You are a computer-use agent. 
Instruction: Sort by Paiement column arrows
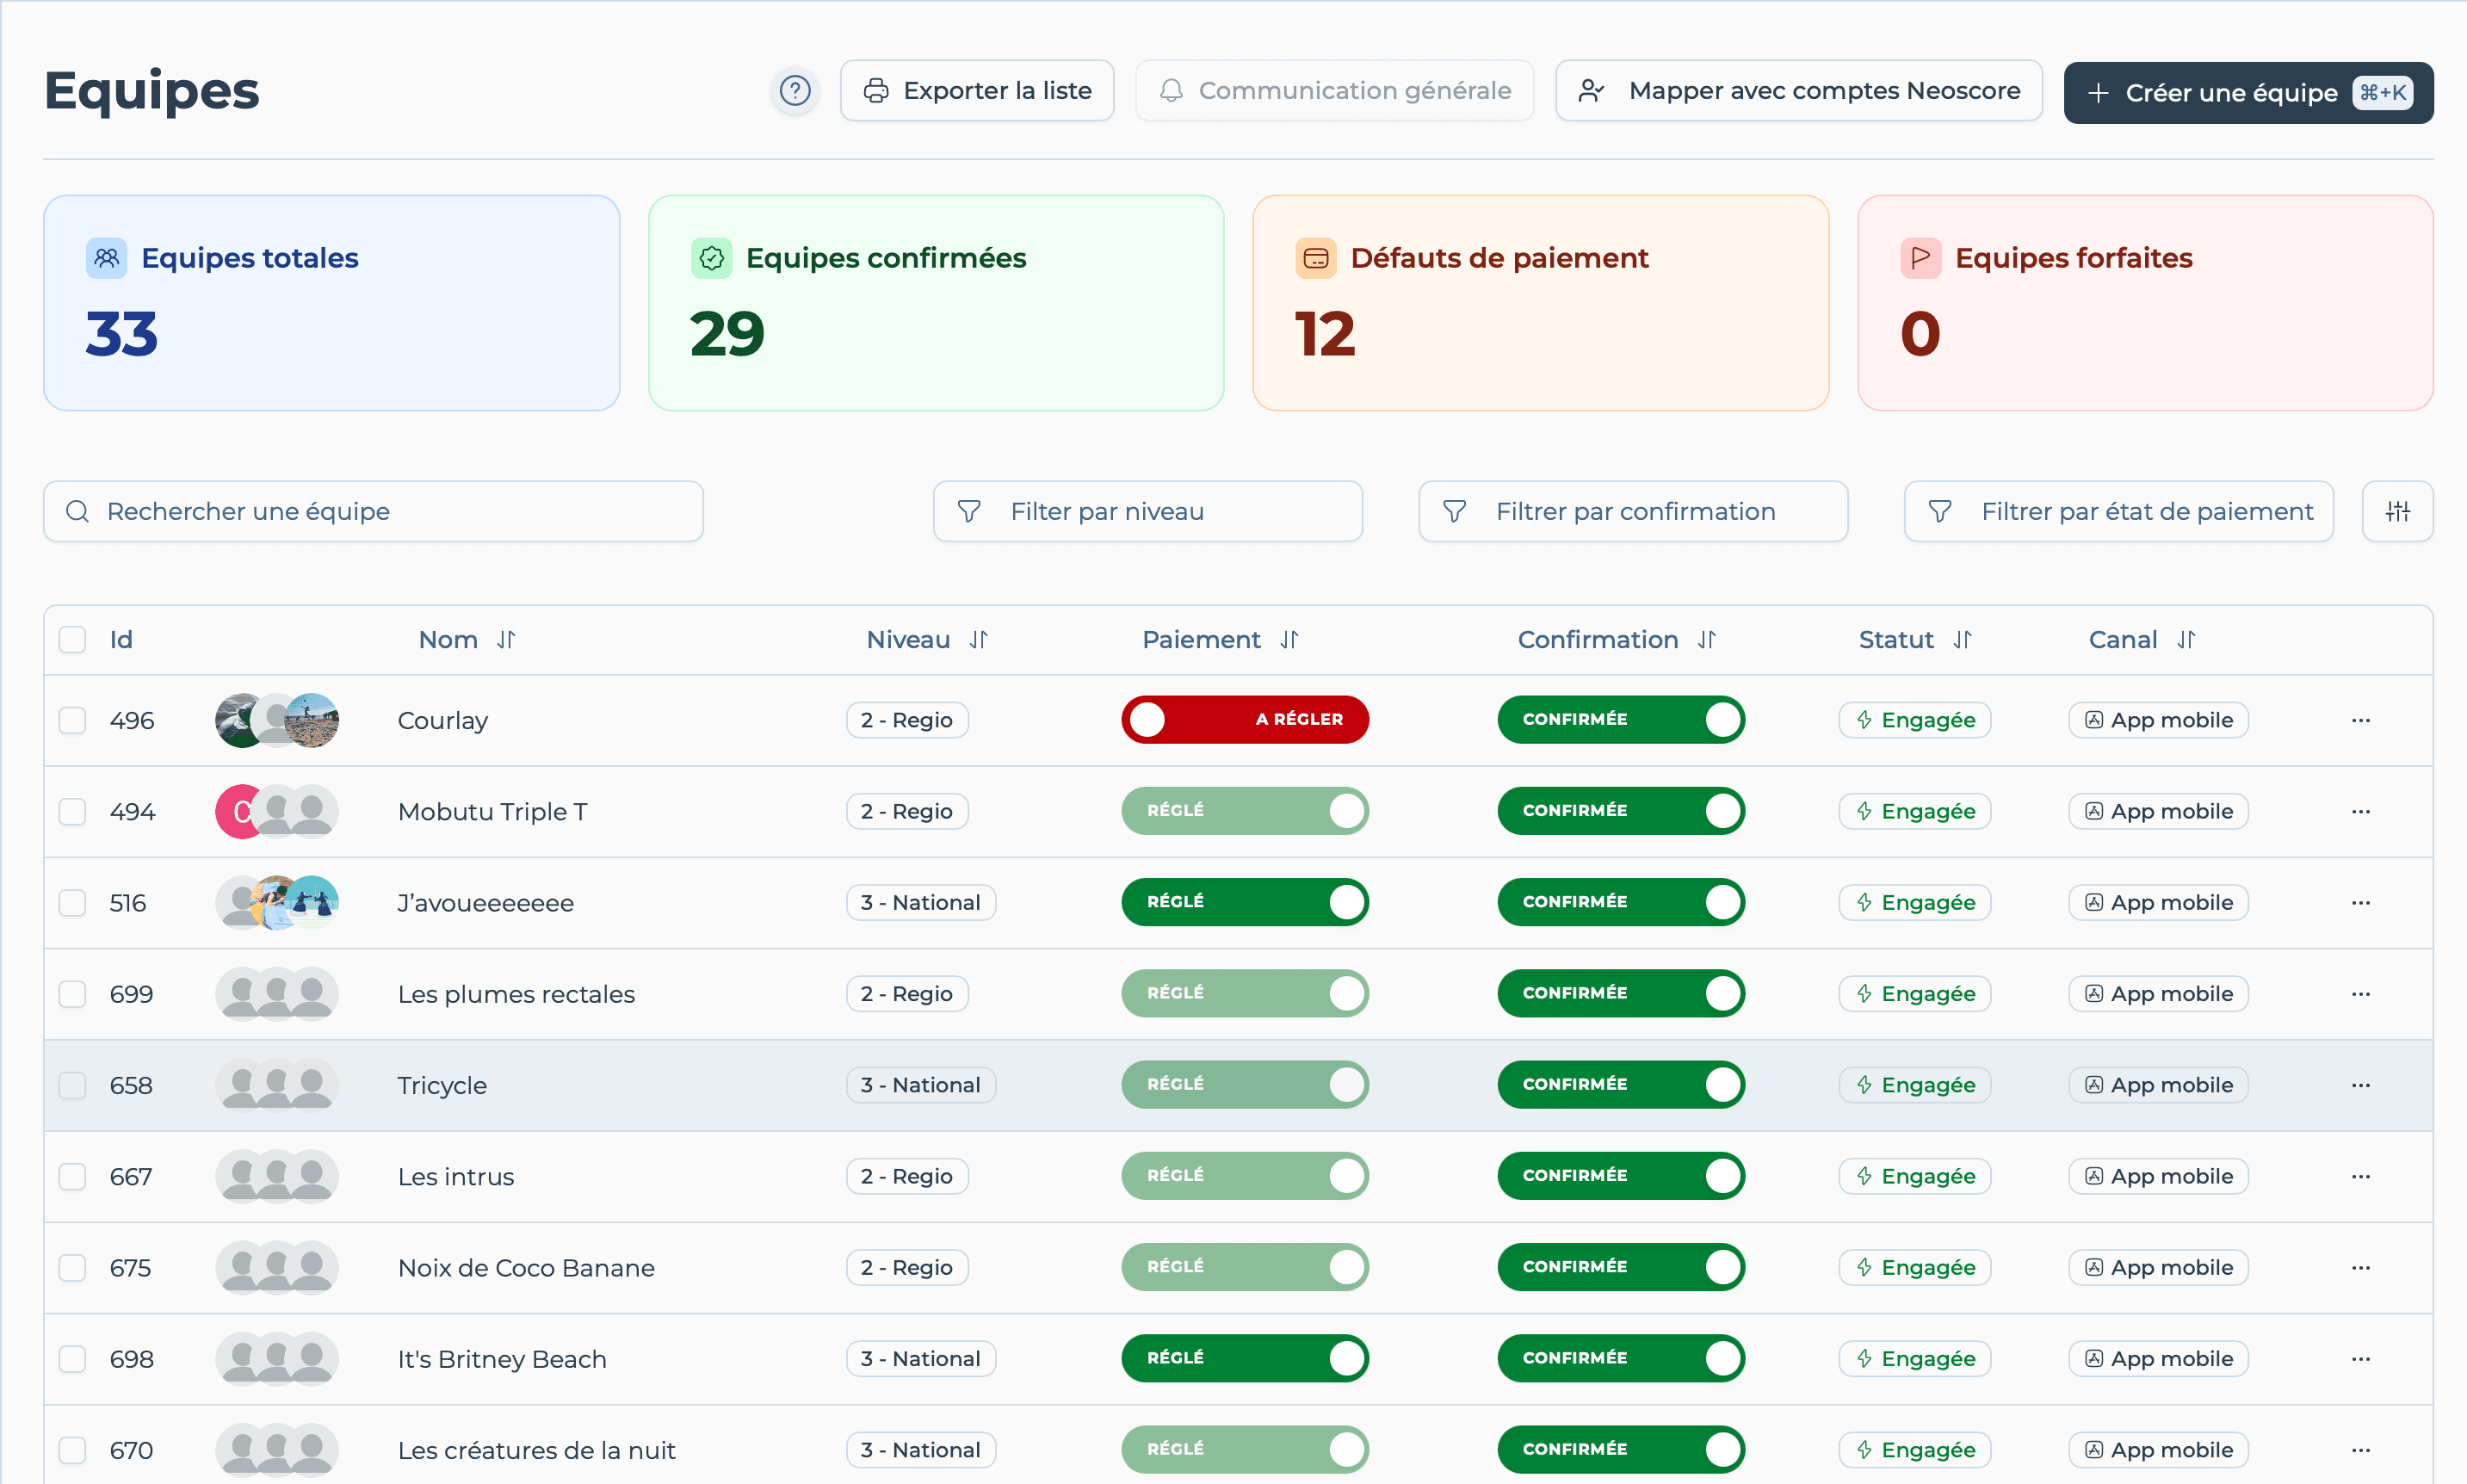click(x=1289, y=640)
